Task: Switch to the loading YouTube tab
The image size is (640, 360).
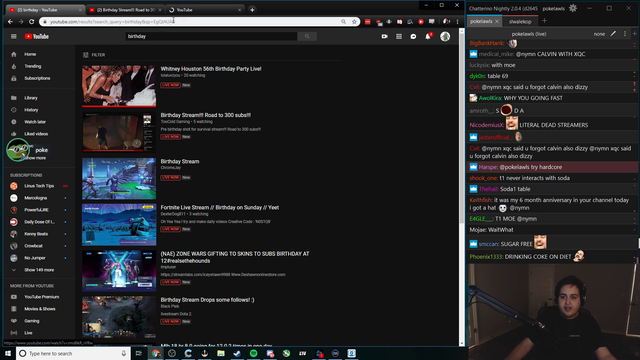Action: (x=204, y=10)
